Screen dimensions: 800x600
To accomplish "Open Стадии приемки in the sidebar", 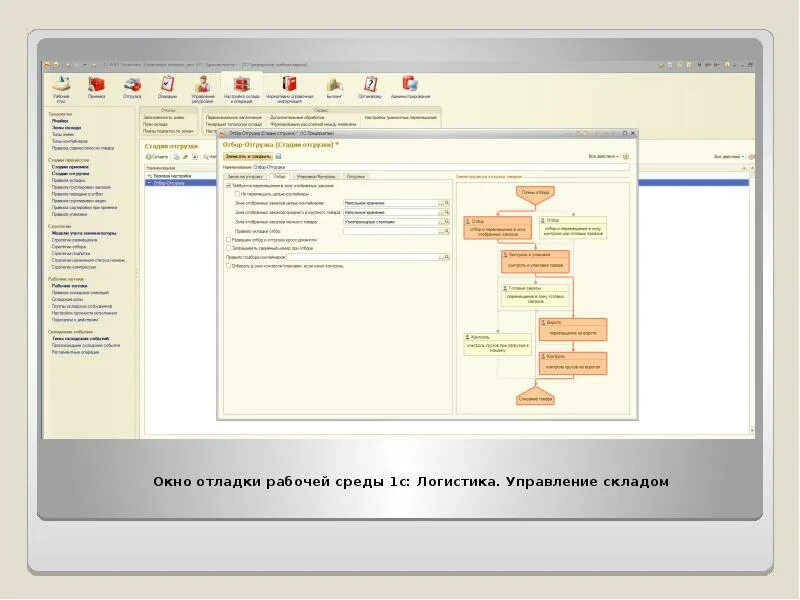I will click(70, 167).
